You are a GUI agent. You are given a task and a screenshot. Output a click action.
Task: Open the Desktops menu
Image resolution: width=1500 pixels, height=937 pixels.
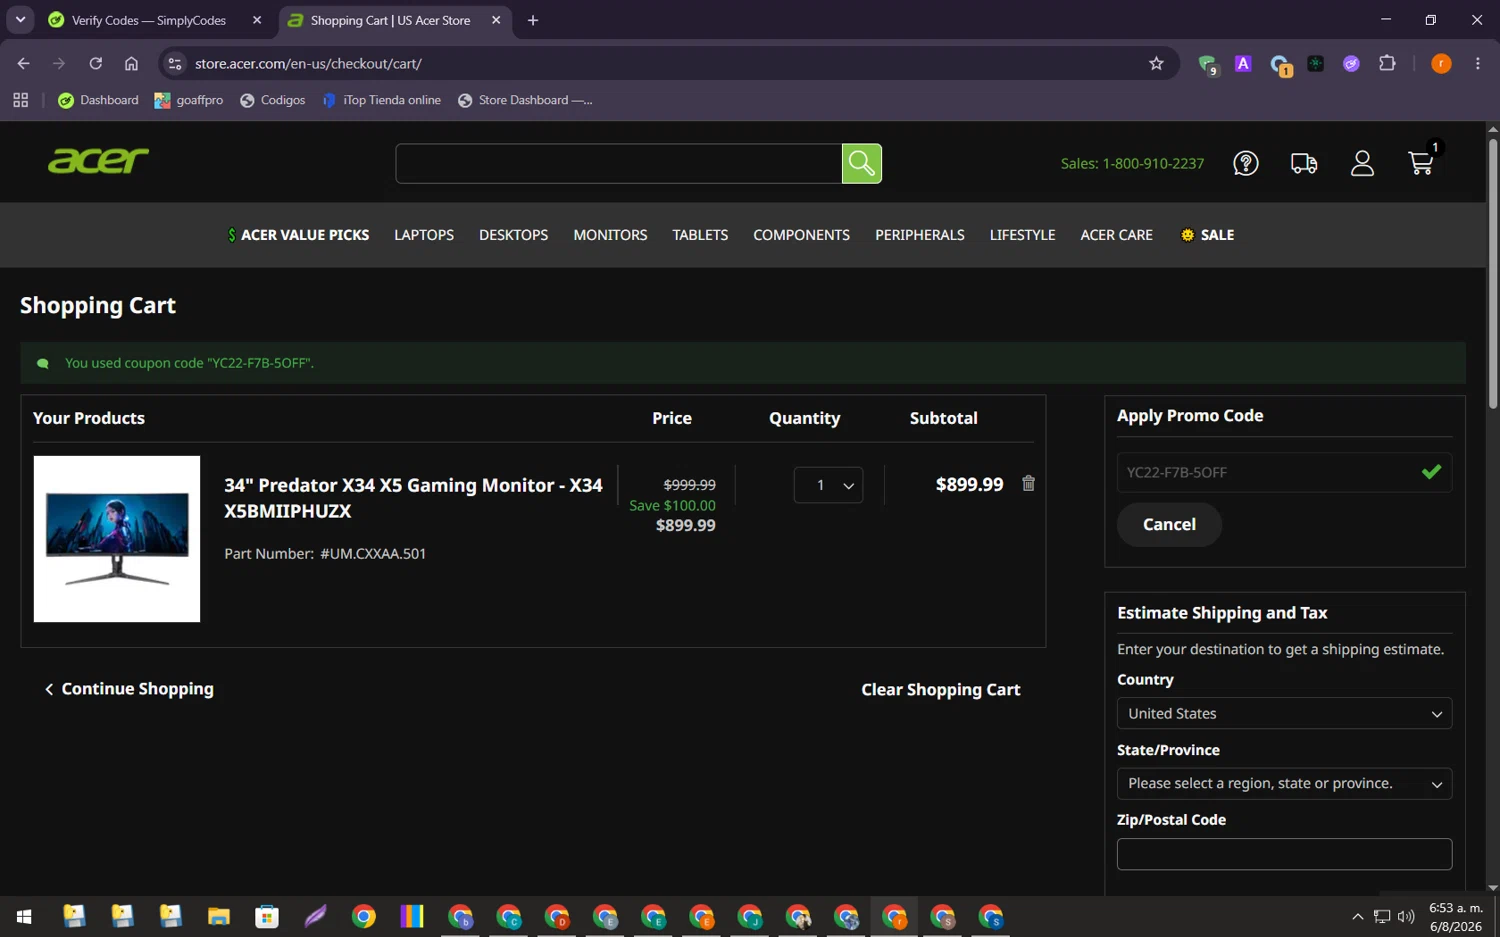pyautogui.click(x=513, y=235)
